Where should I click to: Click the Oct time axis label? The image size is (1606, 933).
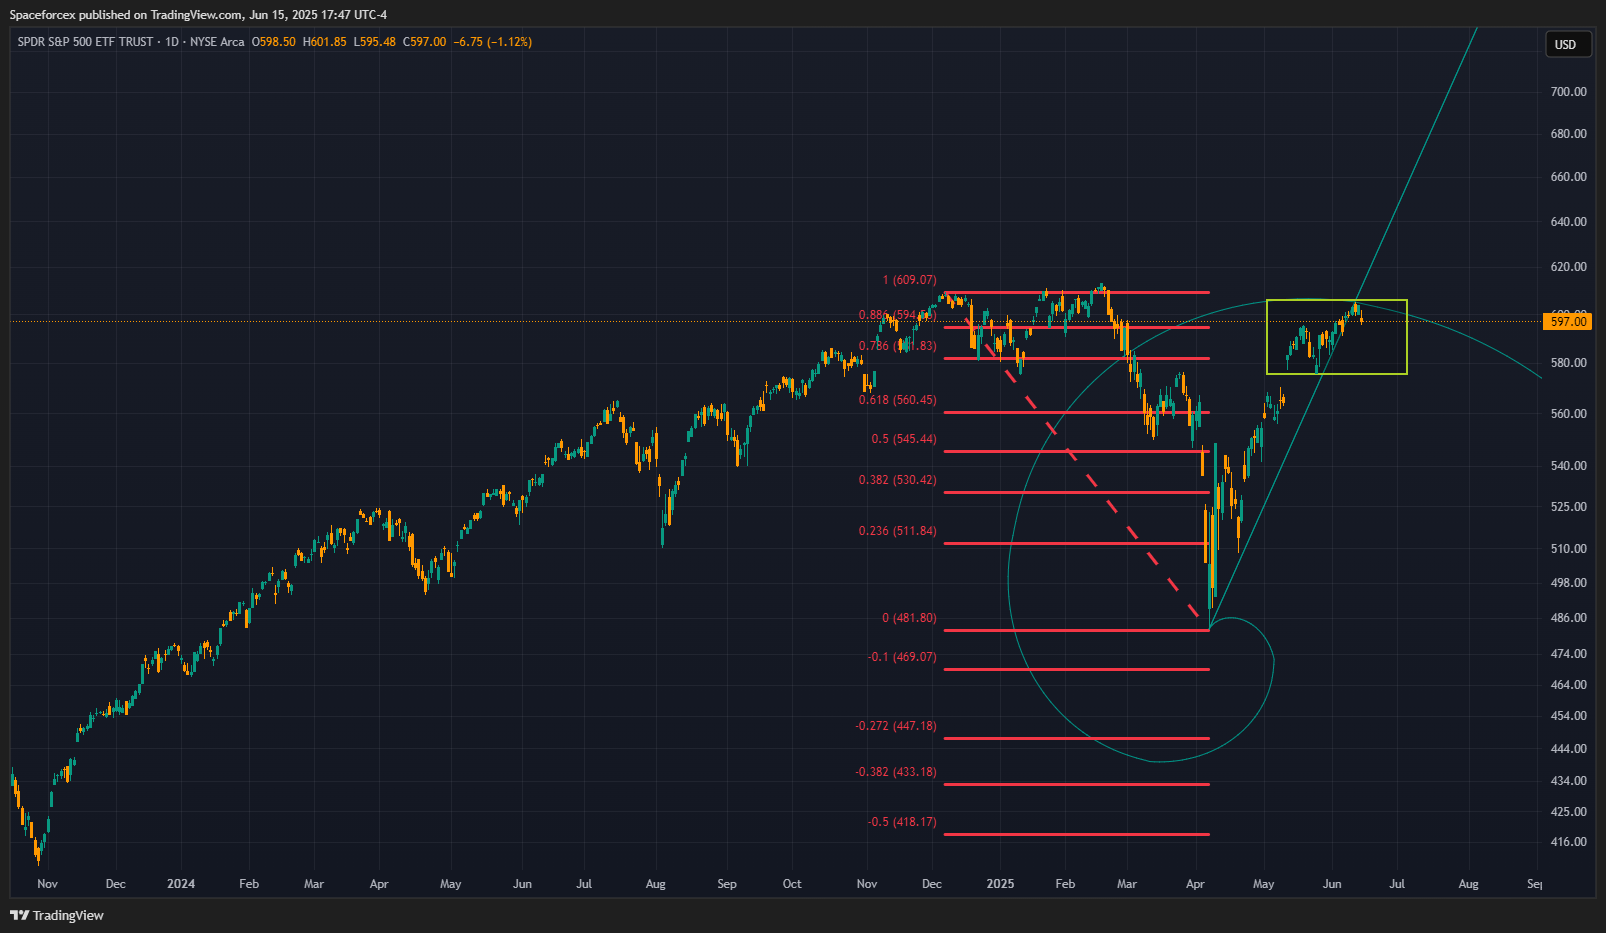tap(792, 883)
